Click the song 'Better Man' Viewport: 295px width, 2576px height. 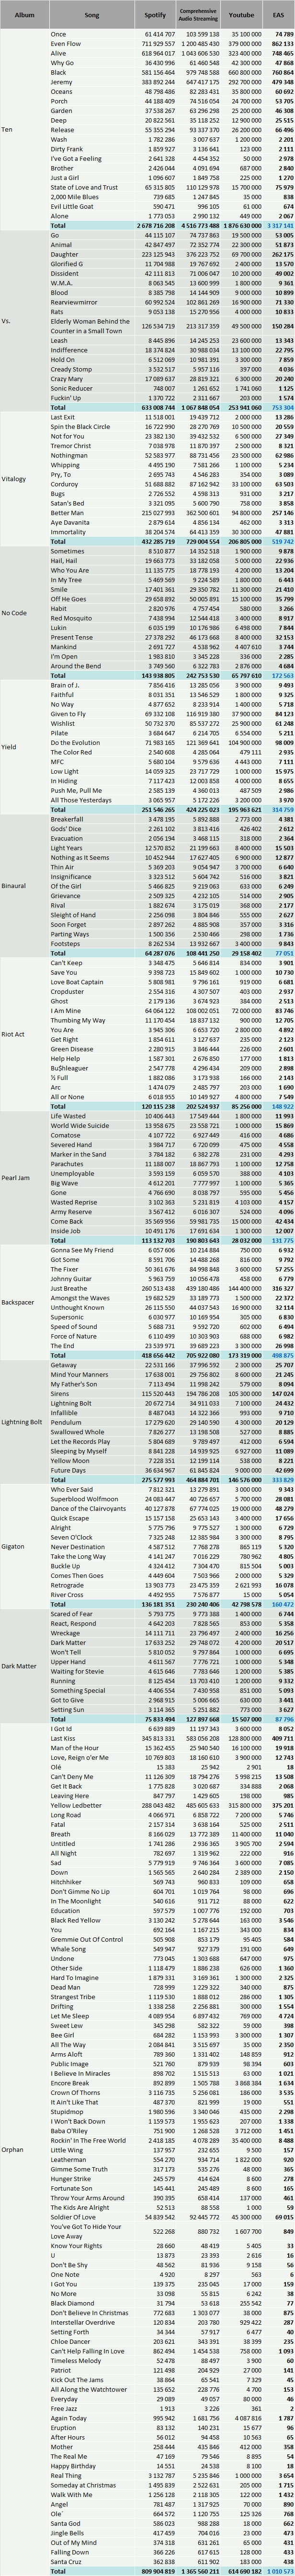click(67, 513)
